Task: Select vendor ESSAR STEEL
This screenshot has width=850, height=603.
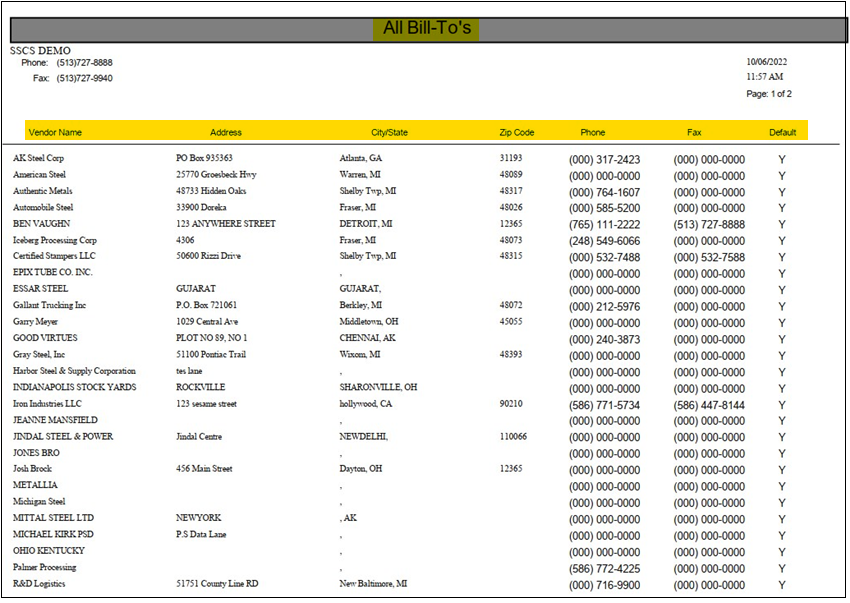Action: point(40,288)
